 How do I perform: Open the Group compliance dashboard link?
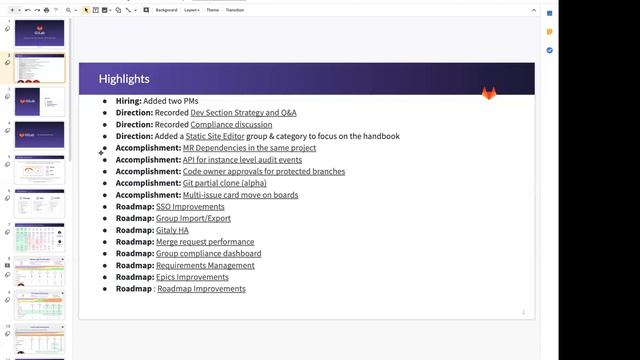pyautogui.click(x=209, y=253)
